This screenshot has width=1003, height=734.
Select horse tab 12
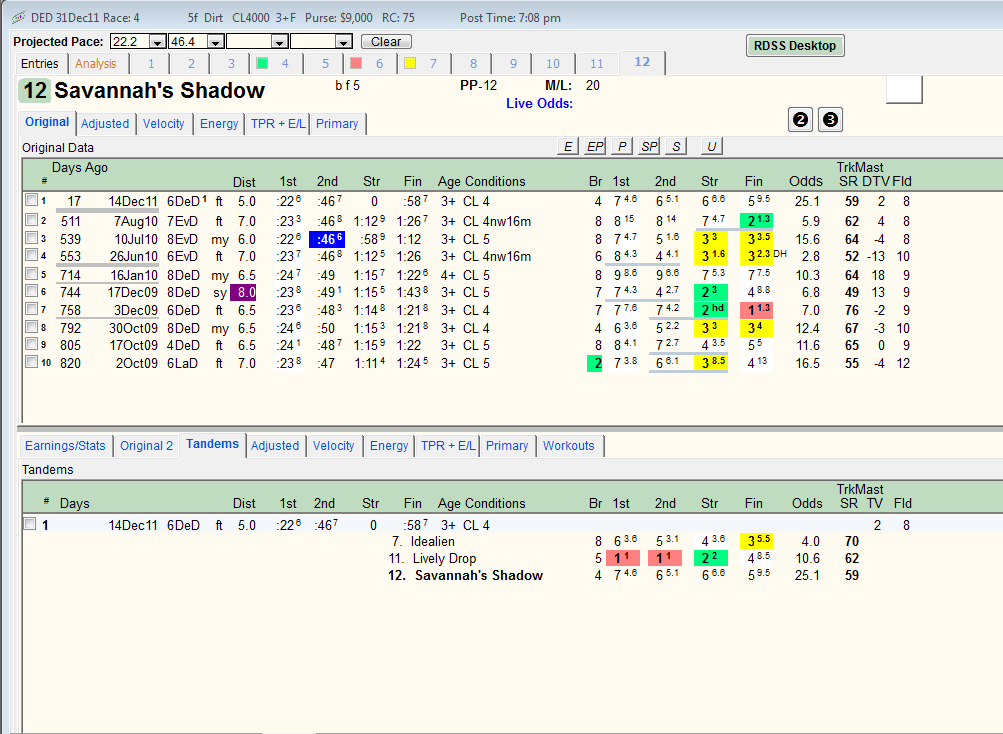point(642,62)
